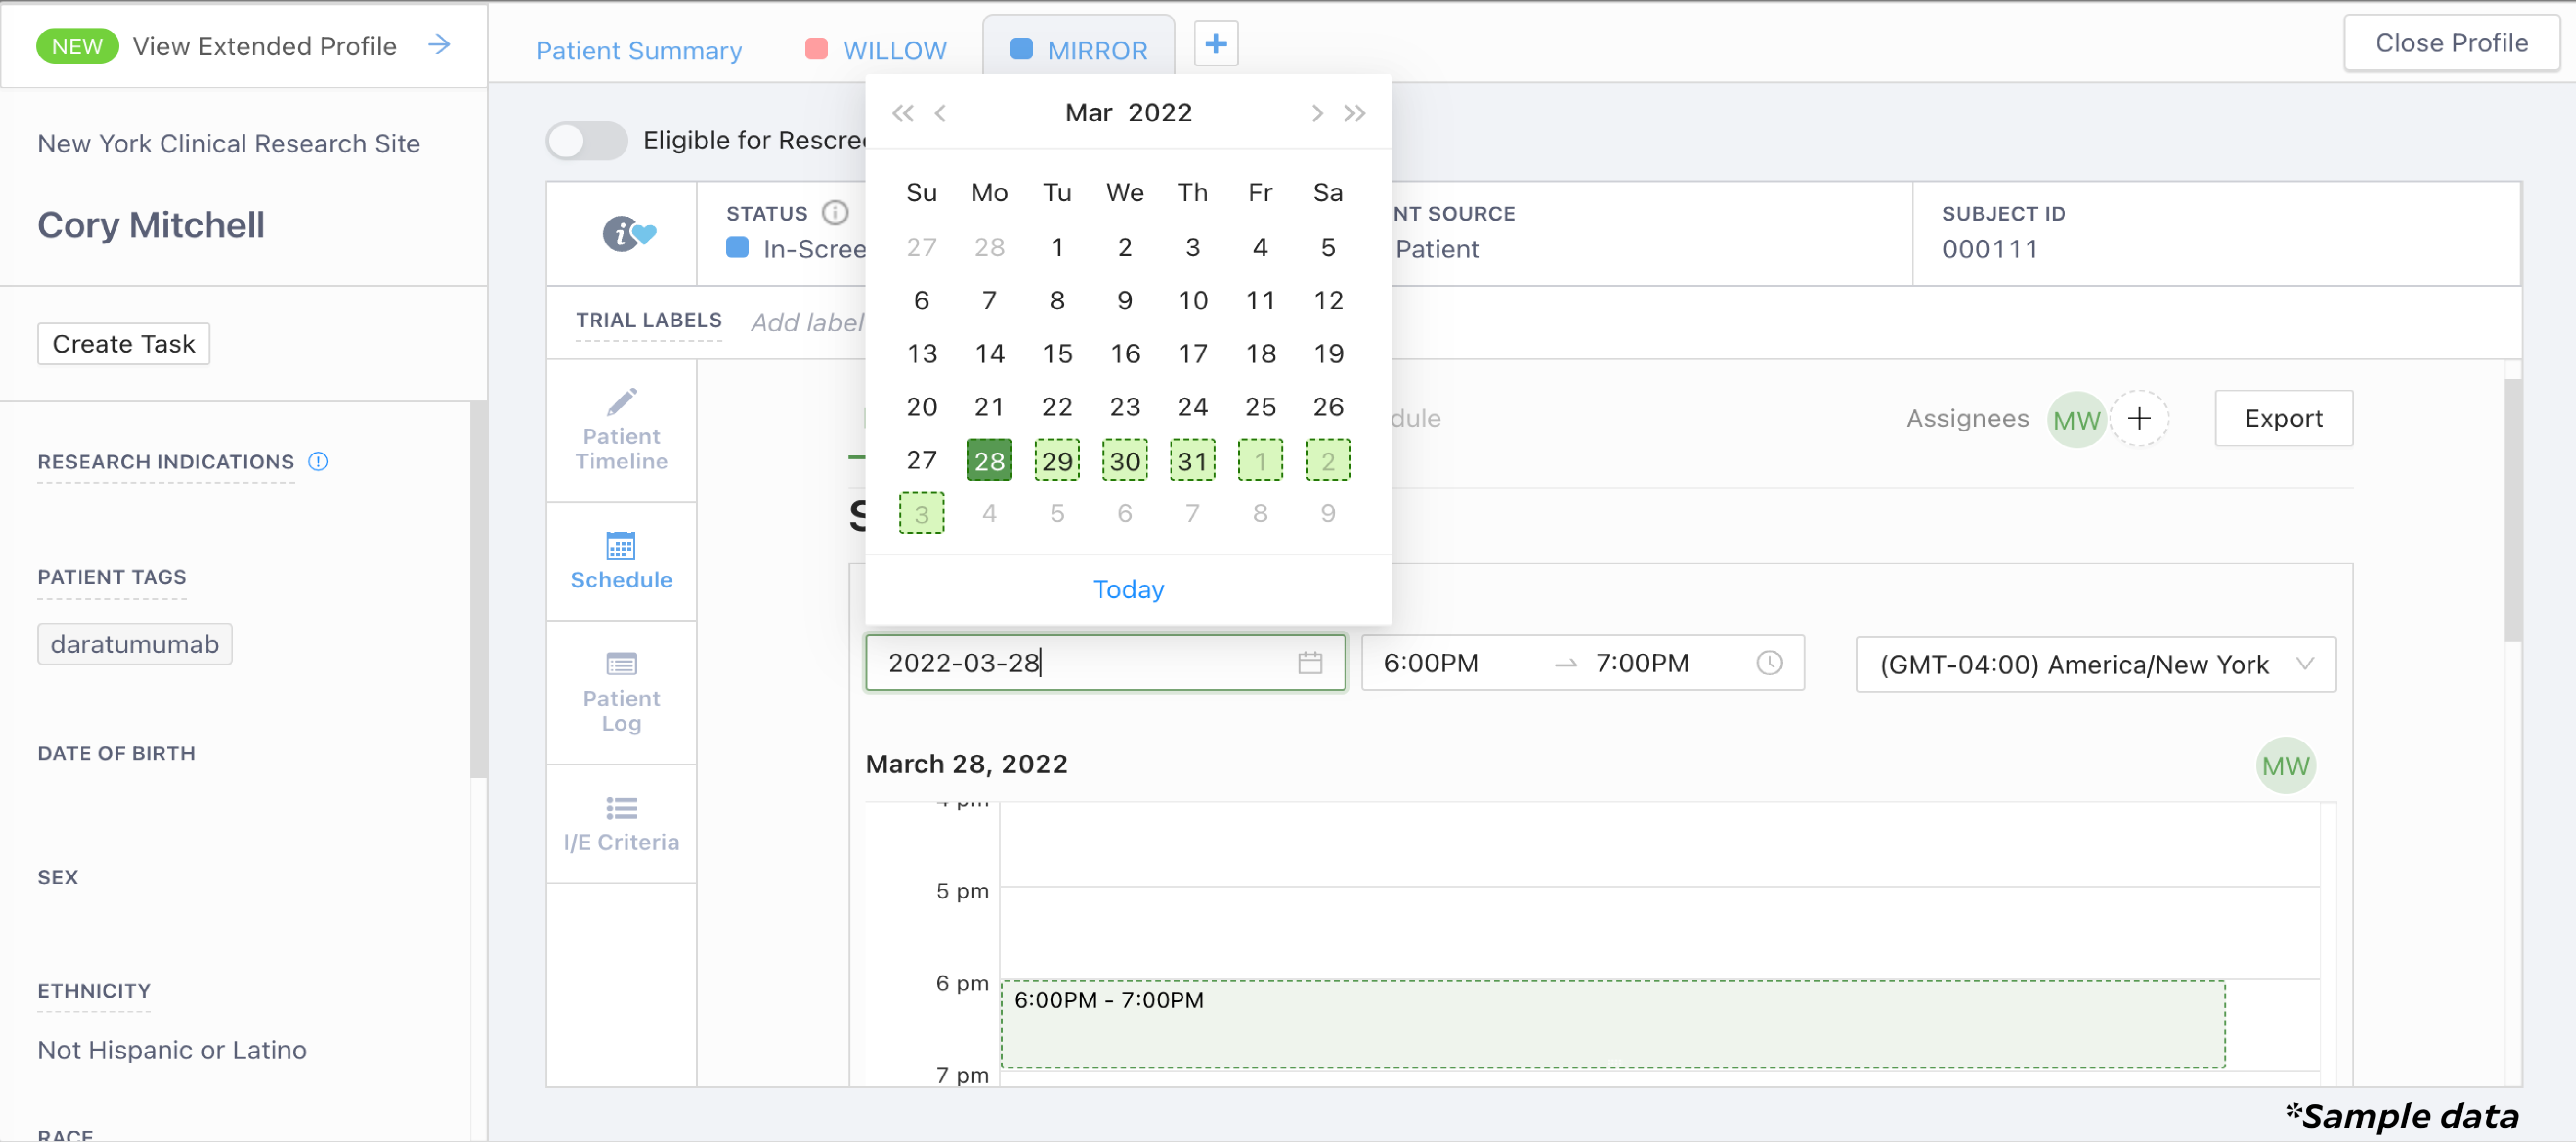Screen dimensions: 2576x1142
Task: Click View Extended Profile link
Action: (x=265, y=46)
